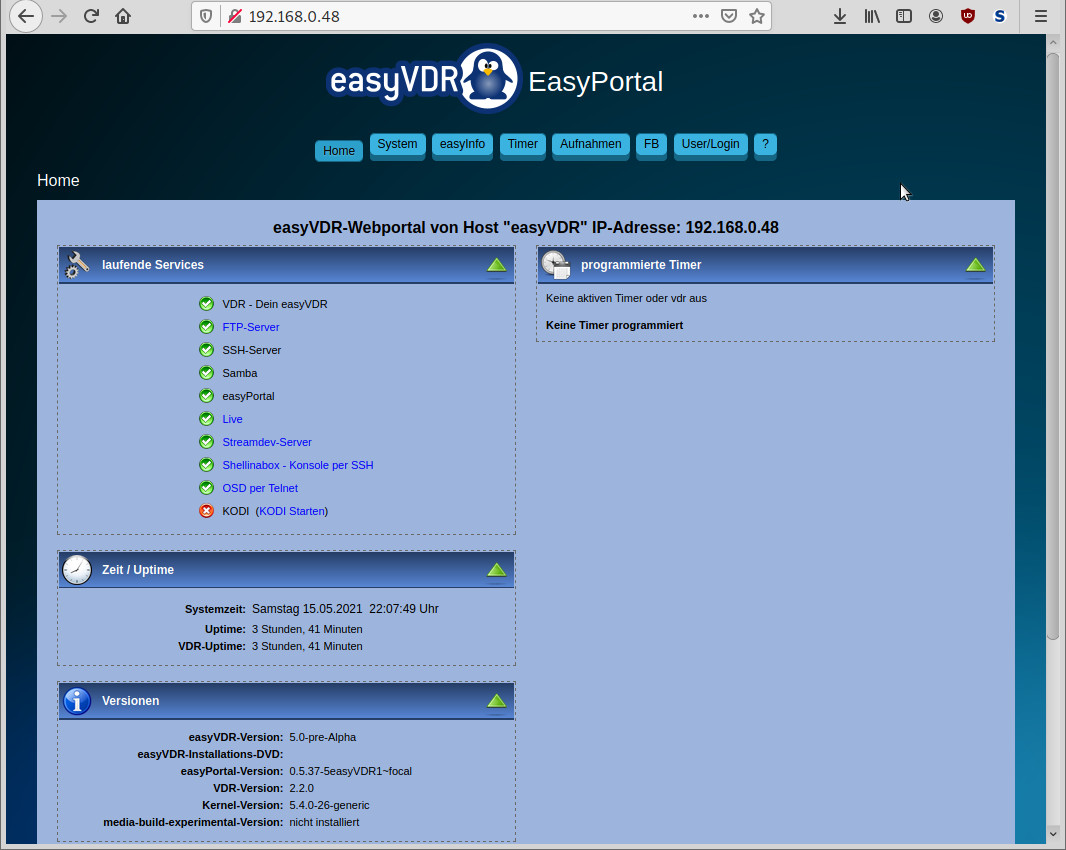Click the blue S extension icon
Screen dimensions: 1066x850
click(1000, 16)
